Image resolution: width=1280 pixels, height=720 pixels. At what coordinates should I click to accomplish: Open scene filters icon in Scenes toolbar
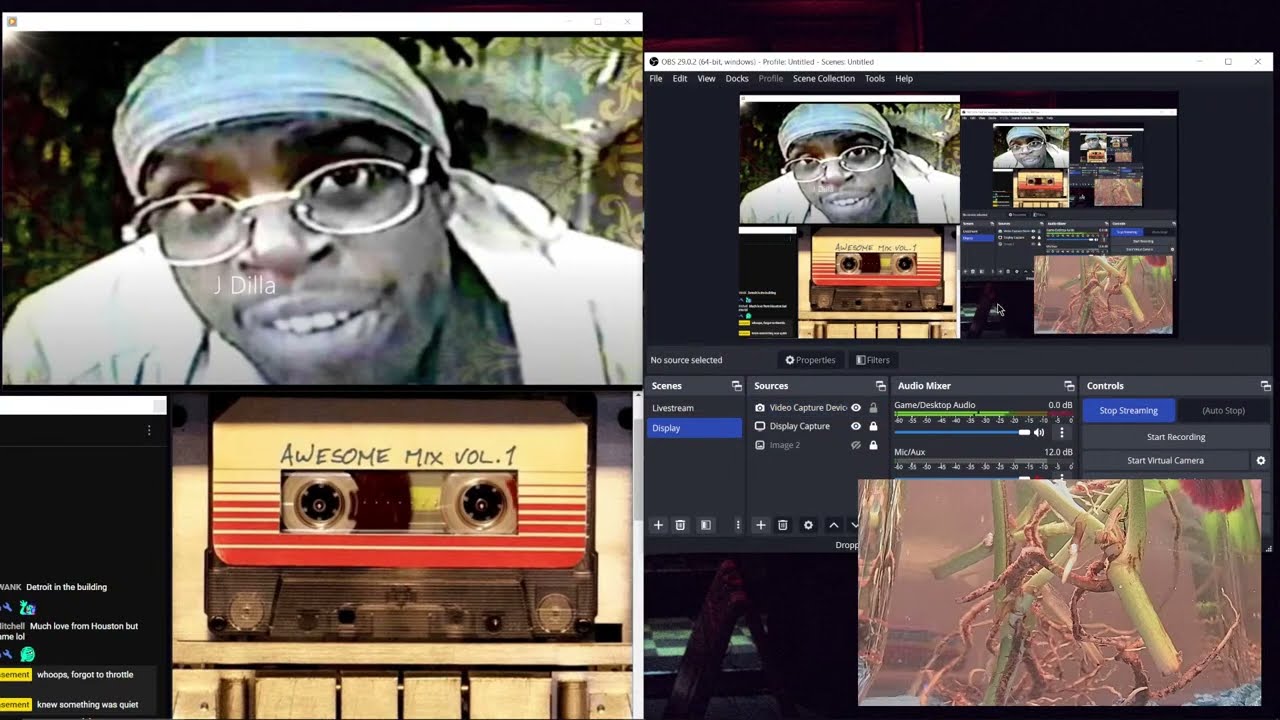(705, 525)
